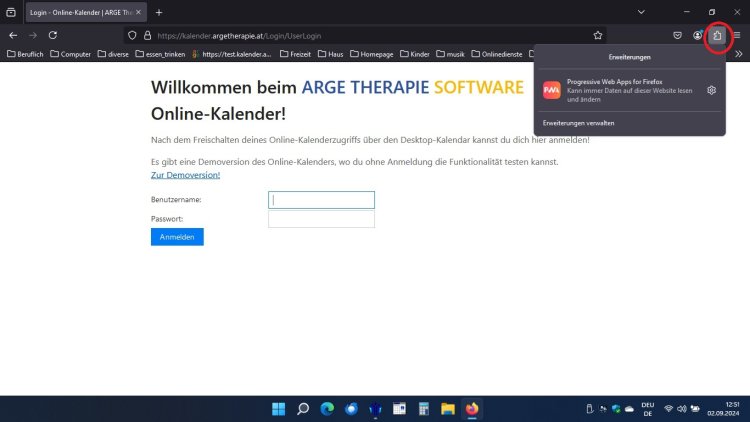Open the Firefox hamburger menu
The height and width of the screenshot is (422, 750).
coord(737,35)
